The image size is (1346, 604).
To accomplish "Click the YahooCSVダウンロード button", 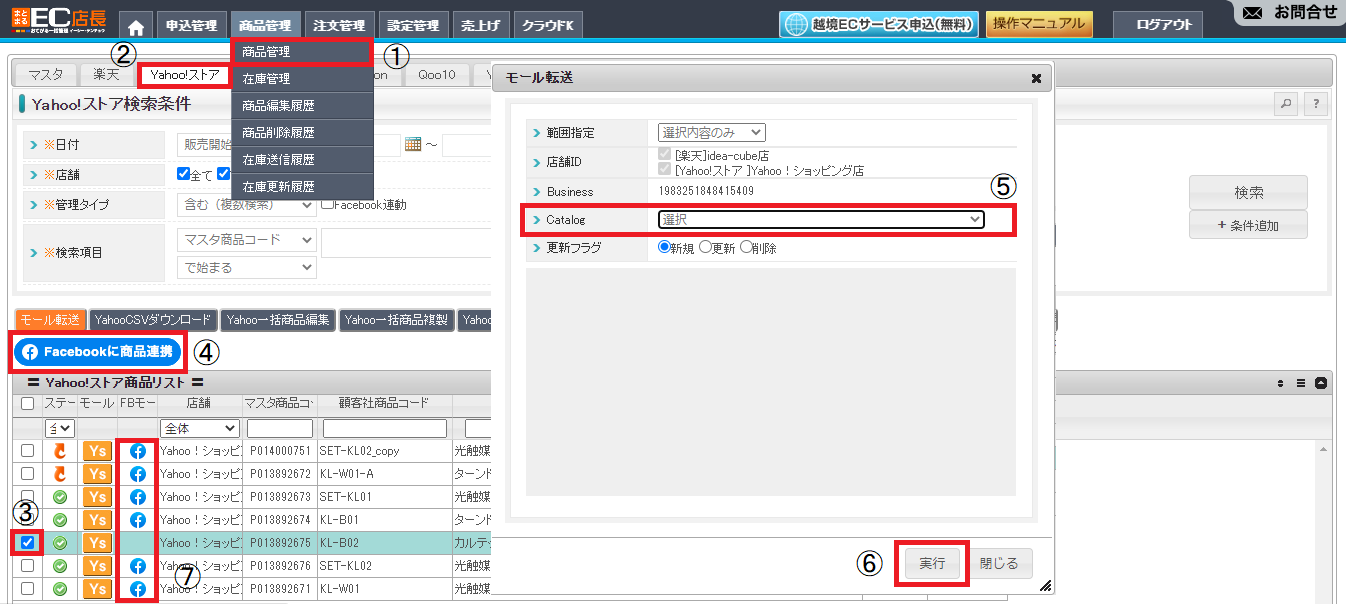I will point(153,320).
